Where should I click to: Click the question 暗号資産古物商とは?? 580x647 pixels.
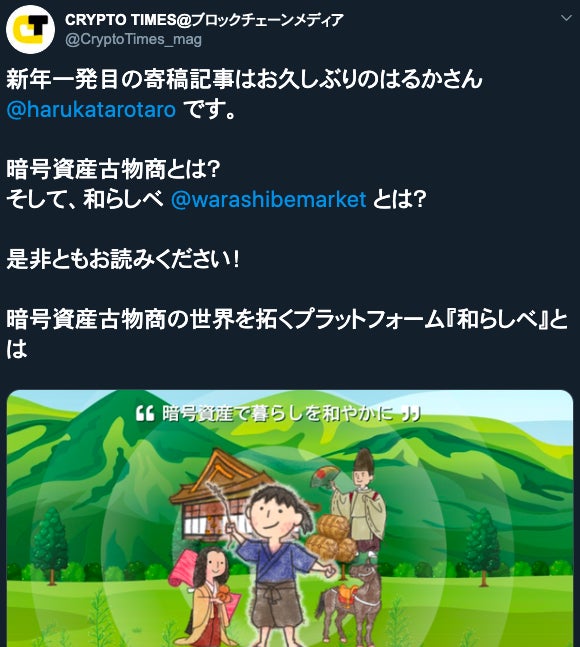(x=113, y=169)
